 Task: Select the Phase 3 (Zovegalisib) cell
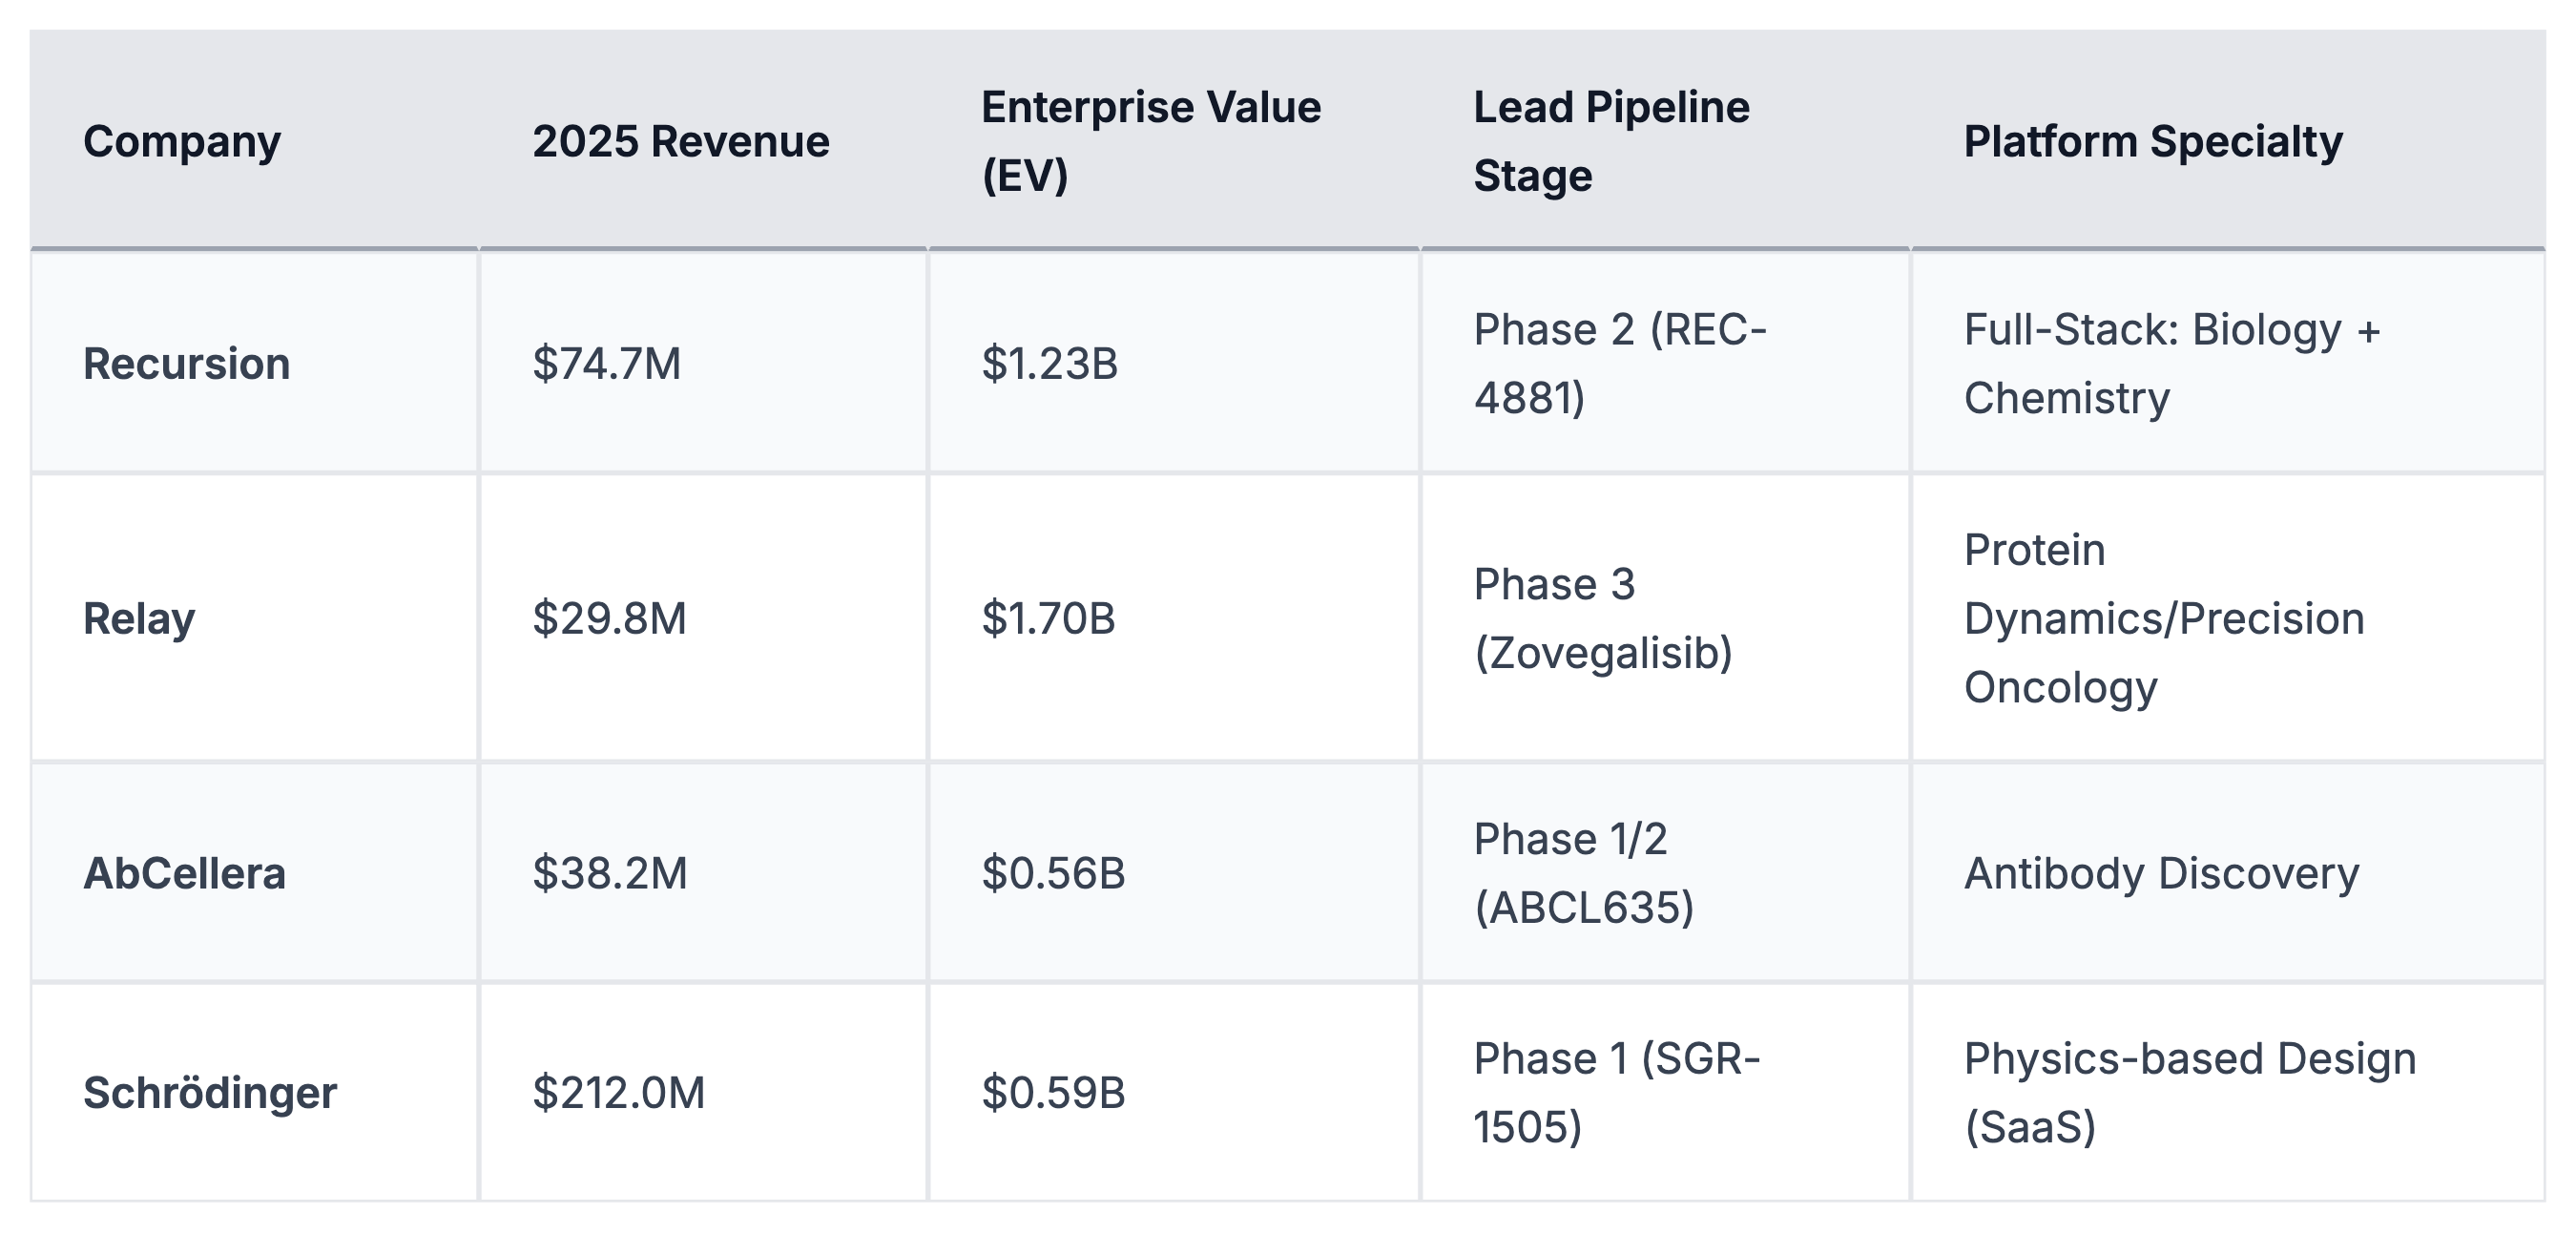coord(1603,618)
